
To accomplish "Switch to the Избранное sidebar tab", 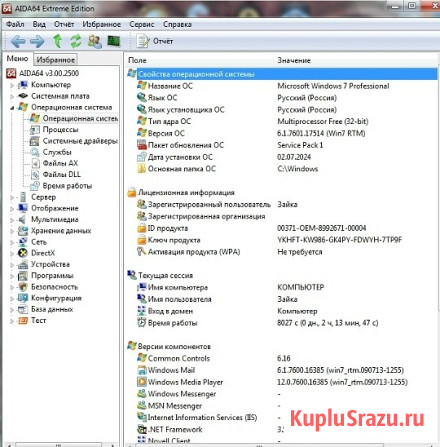I will (x=56, y=60).
